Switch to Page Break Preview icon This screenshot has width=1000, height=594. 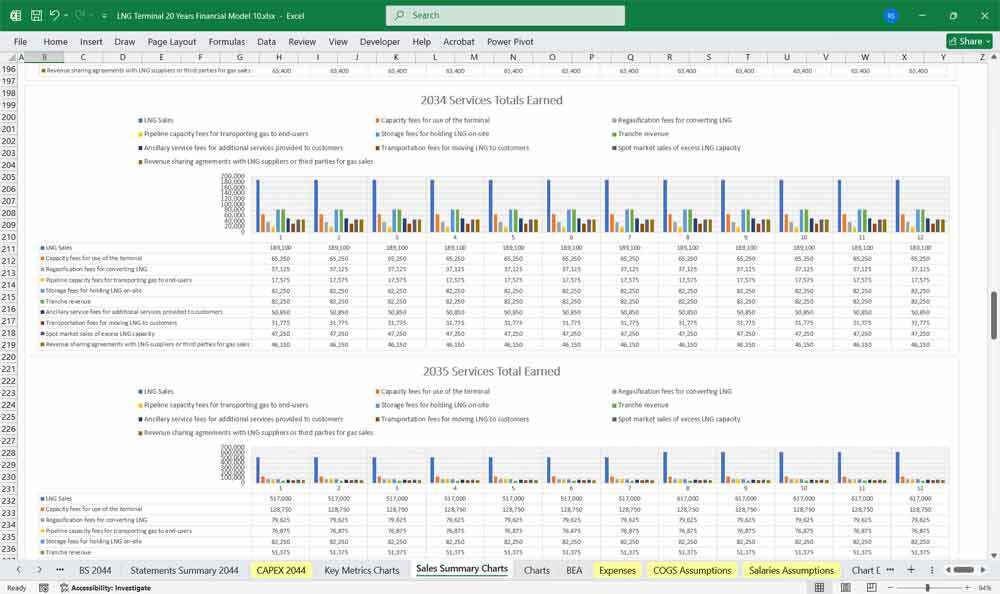pos(871,588)
